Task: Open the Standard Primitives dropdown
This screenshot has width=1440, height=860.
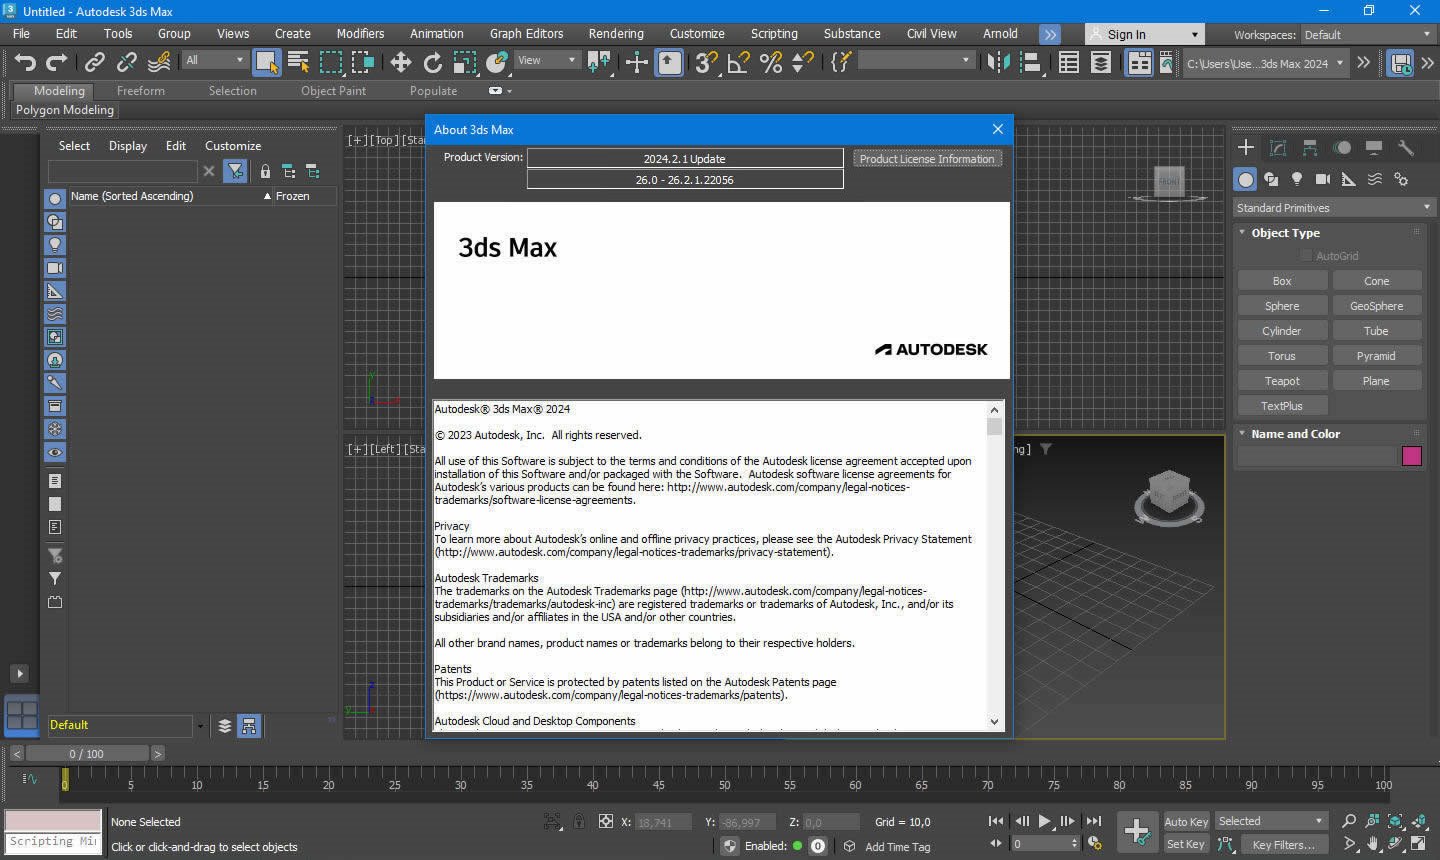Action: pyautogui.click(x=1332, y=208)
